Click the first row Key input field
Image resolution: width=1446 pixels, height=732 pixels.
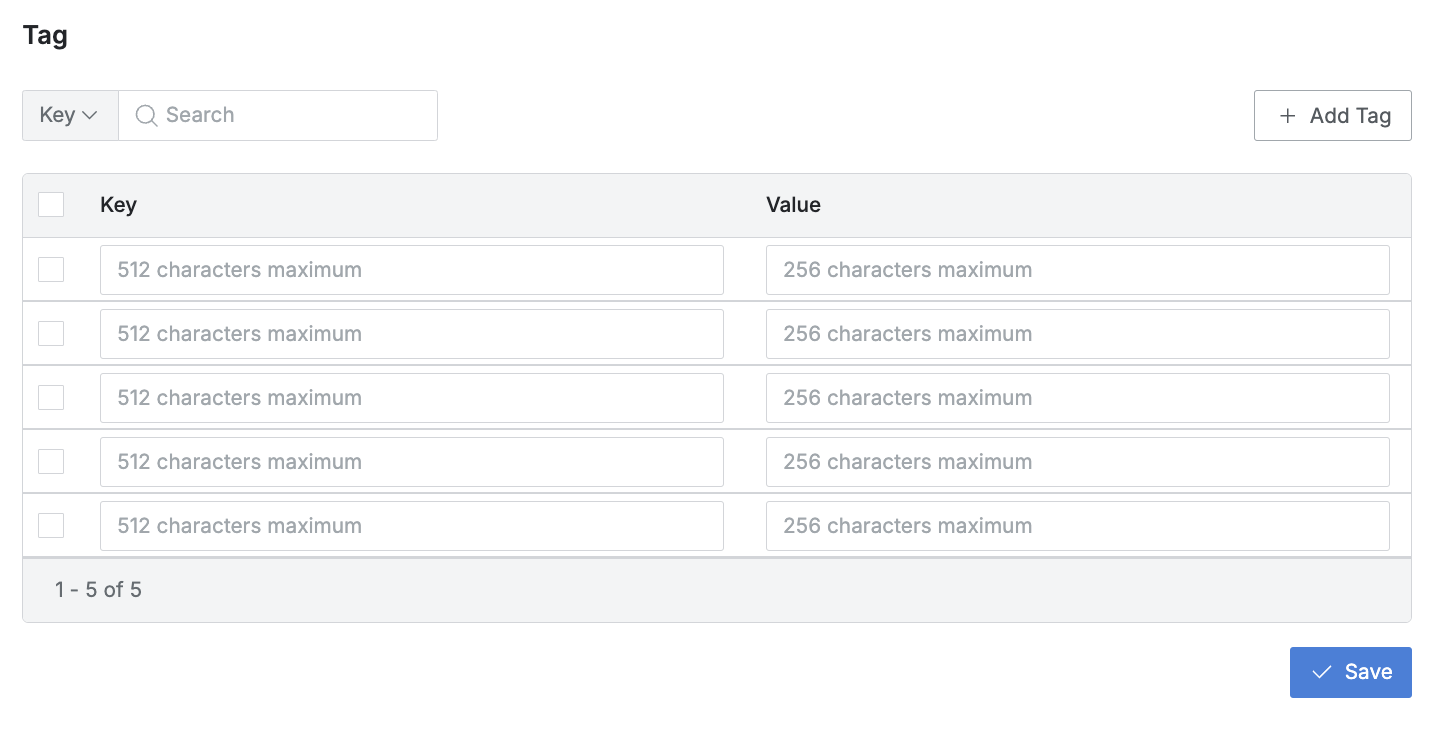pos(411,270)
